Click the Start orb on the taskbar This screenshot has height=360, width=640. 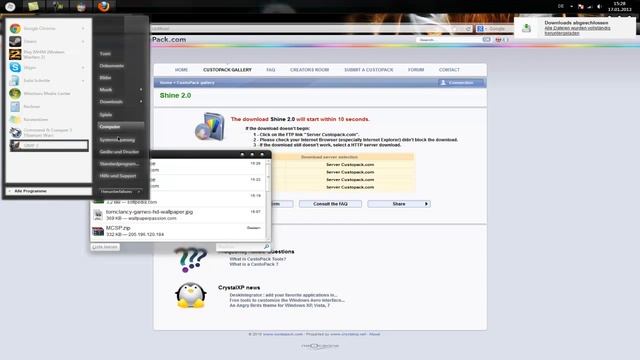10,6
